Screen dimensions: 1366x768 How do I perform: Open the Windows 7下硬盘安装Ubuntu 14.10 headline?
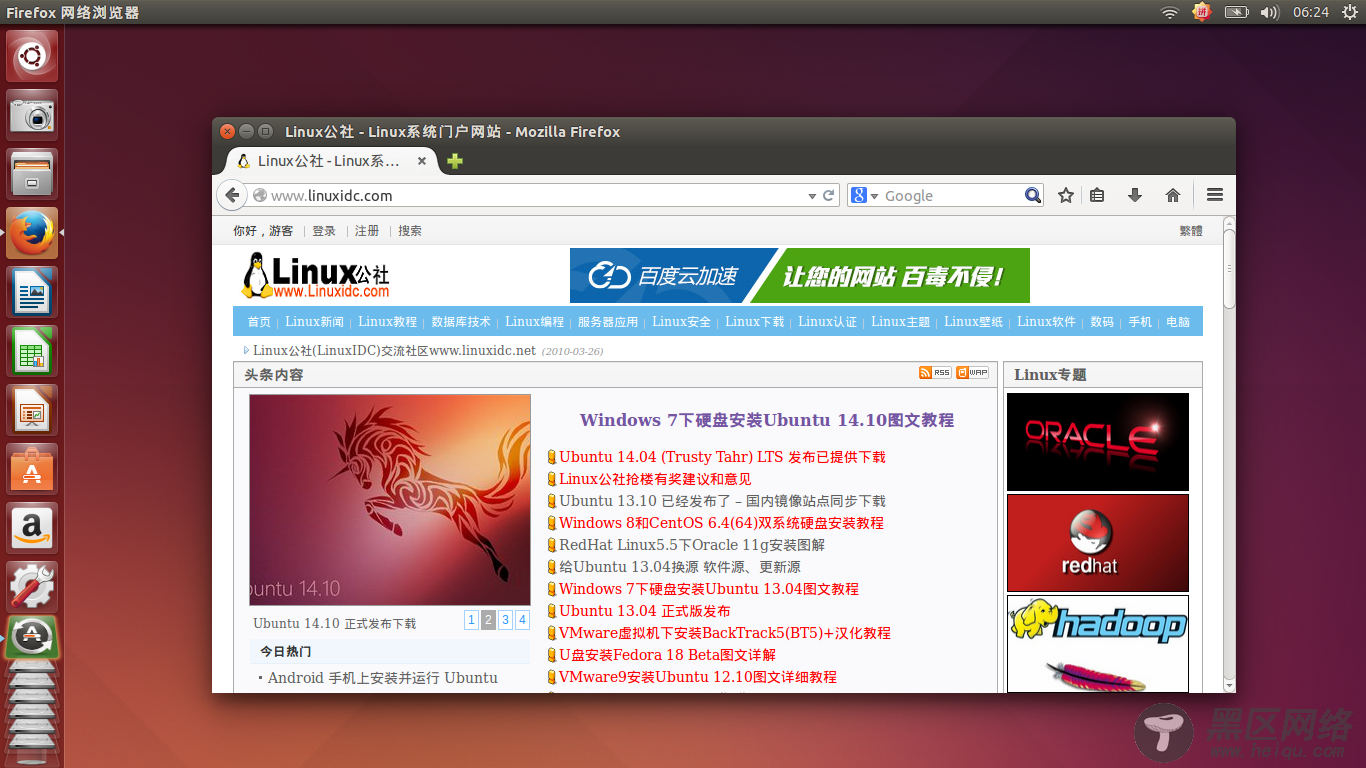point(767,420)
